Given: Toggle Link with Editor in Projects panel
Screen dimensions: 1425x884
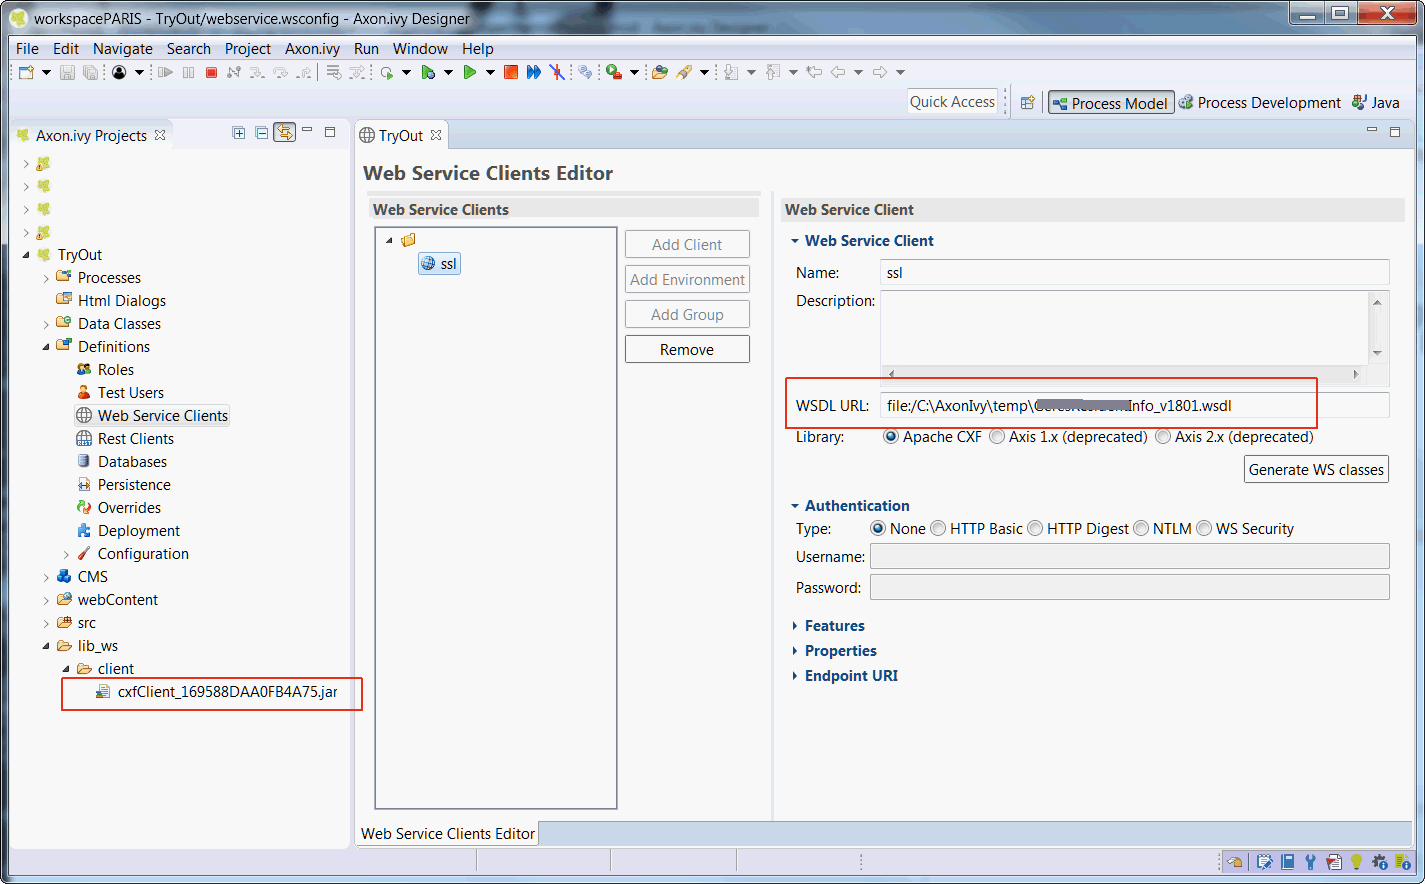Looking at the screenshot, I should (x=285, y=133).
